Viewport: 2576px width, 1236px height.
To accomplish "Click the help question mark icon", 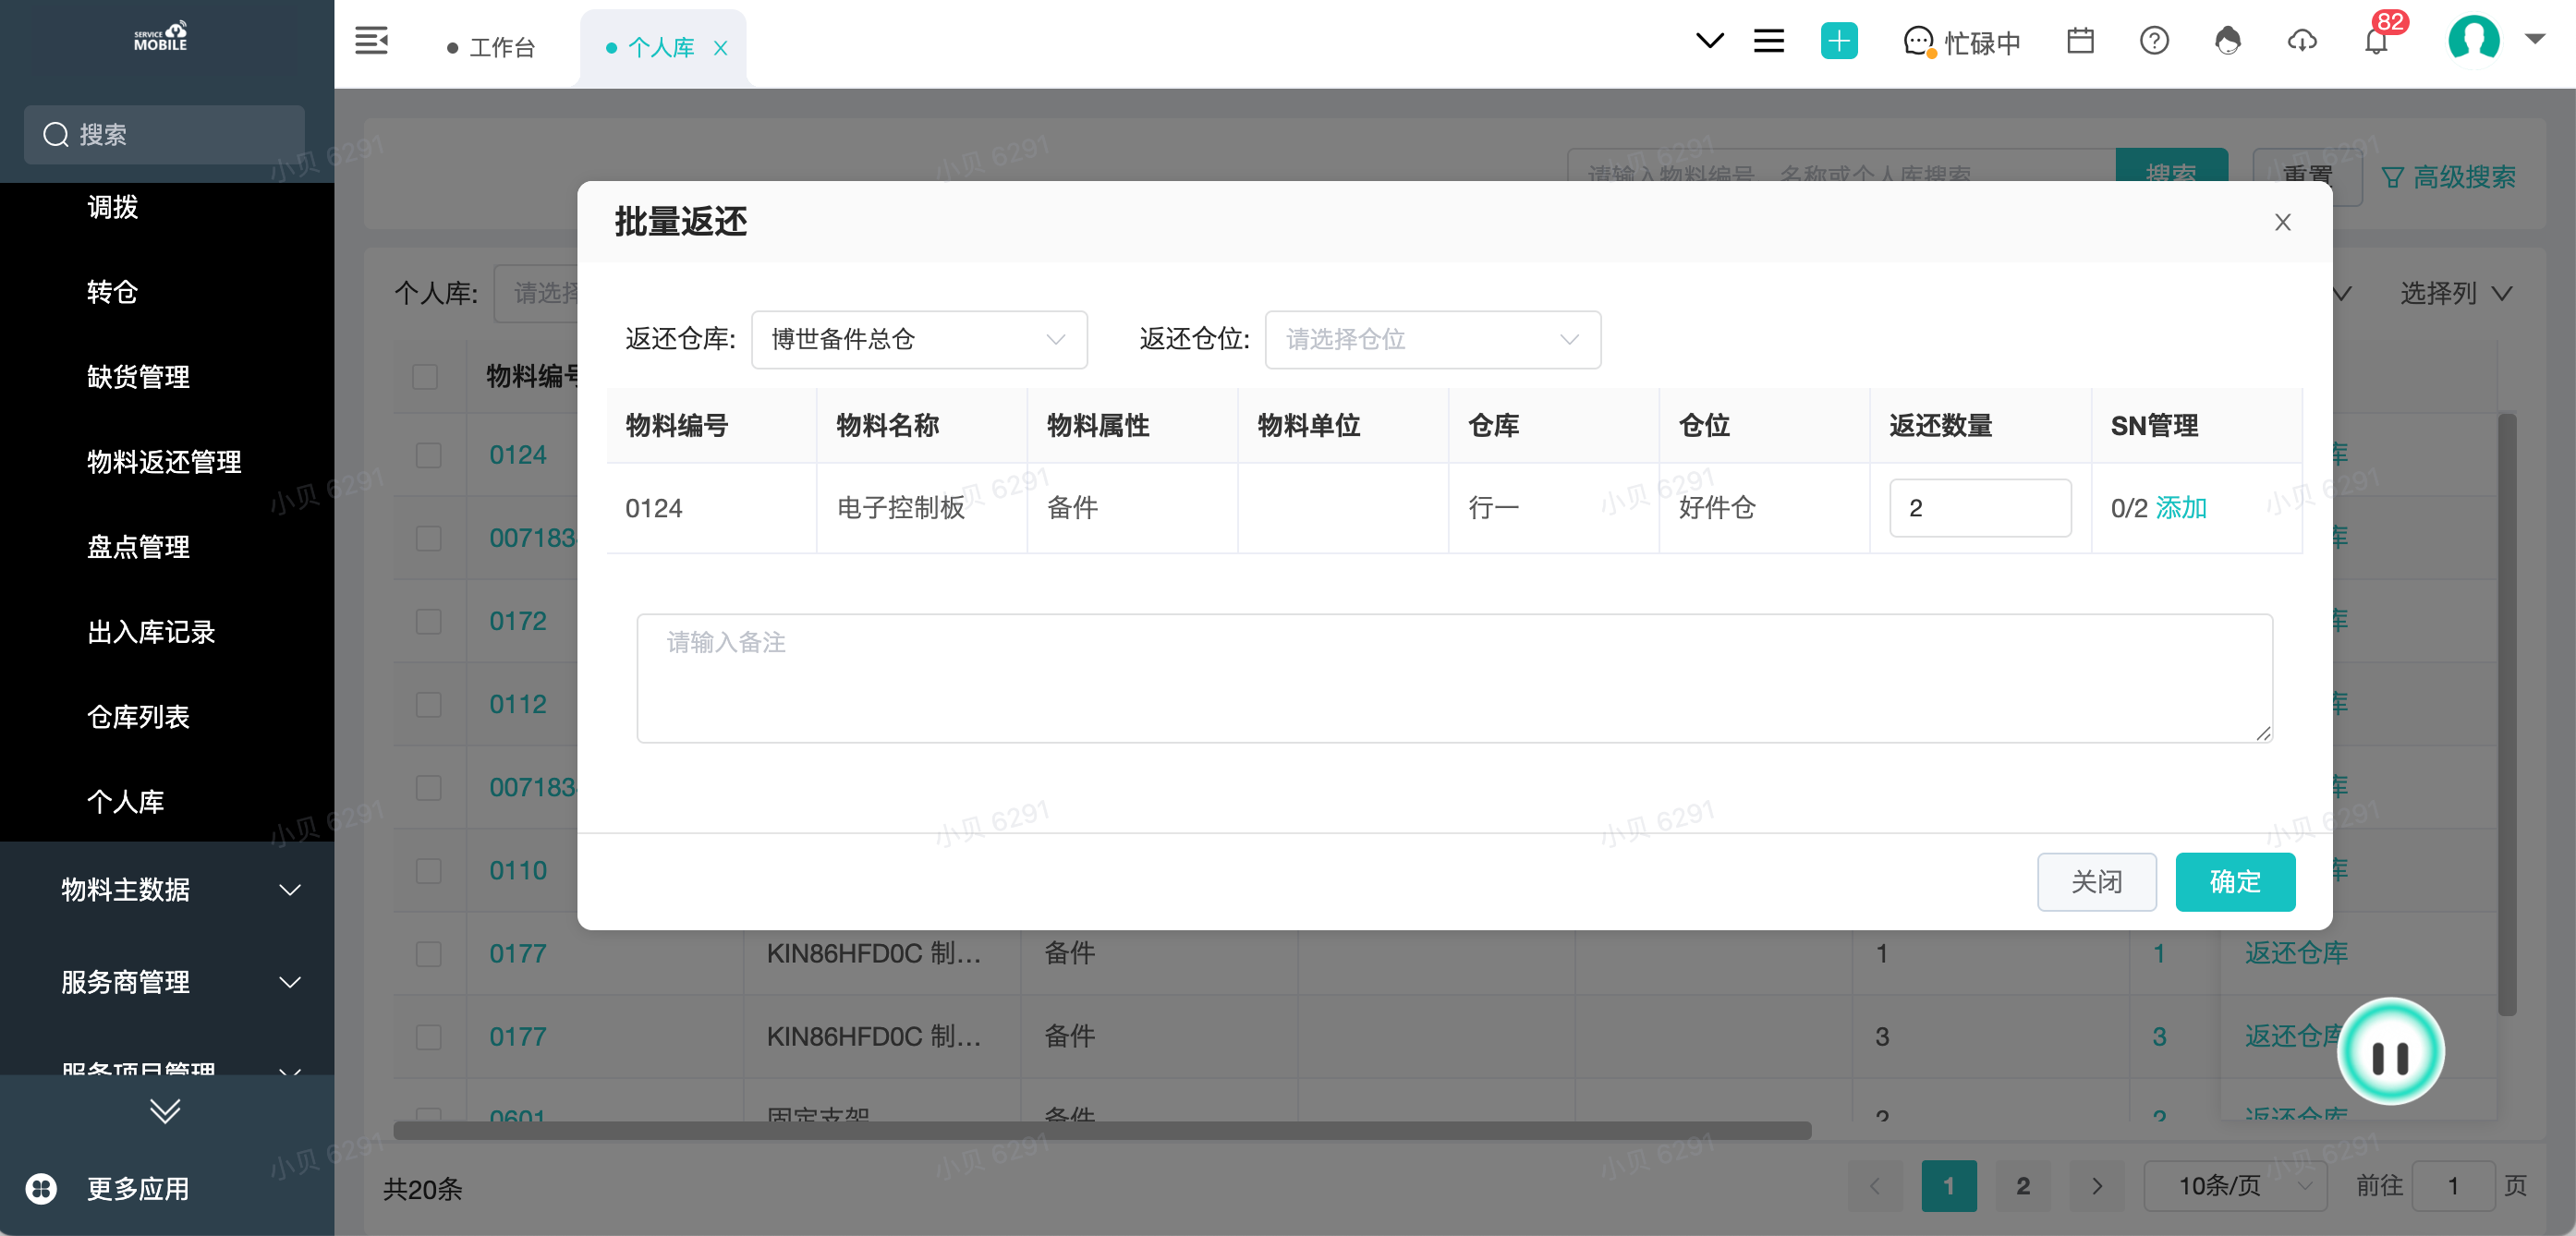I will 2154,42.
